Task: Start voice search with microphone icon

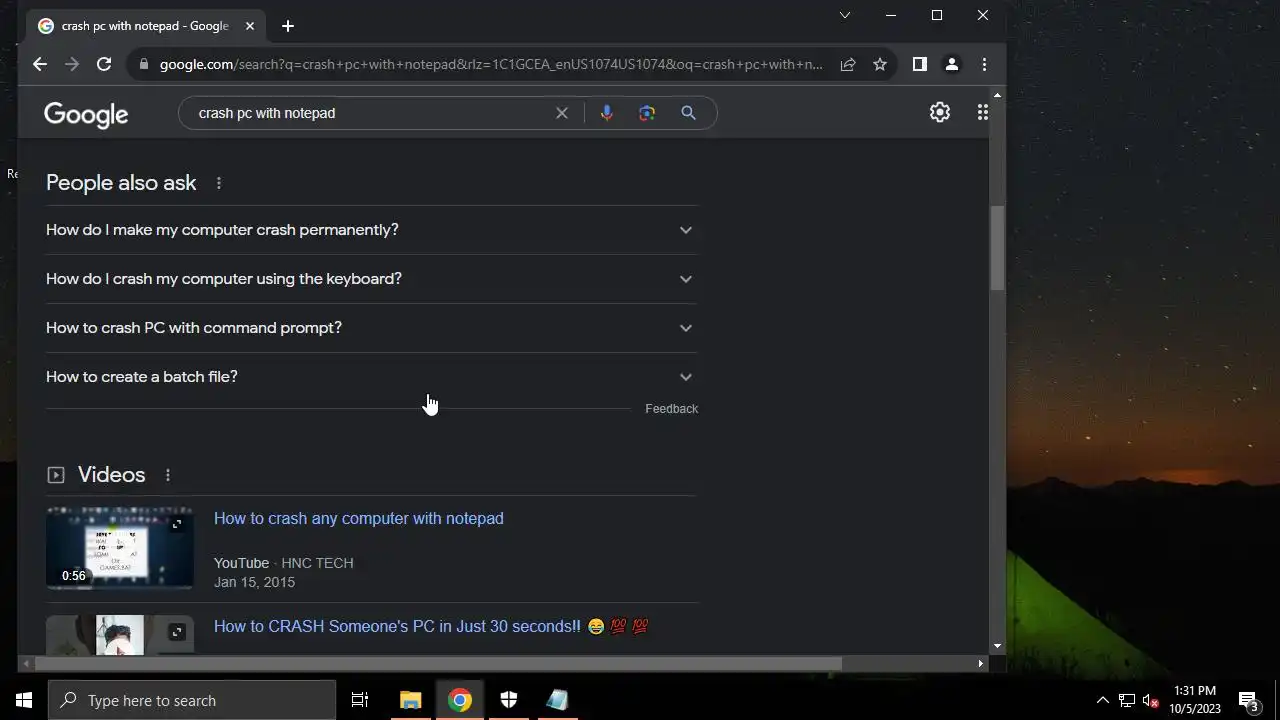Action: 606,113
